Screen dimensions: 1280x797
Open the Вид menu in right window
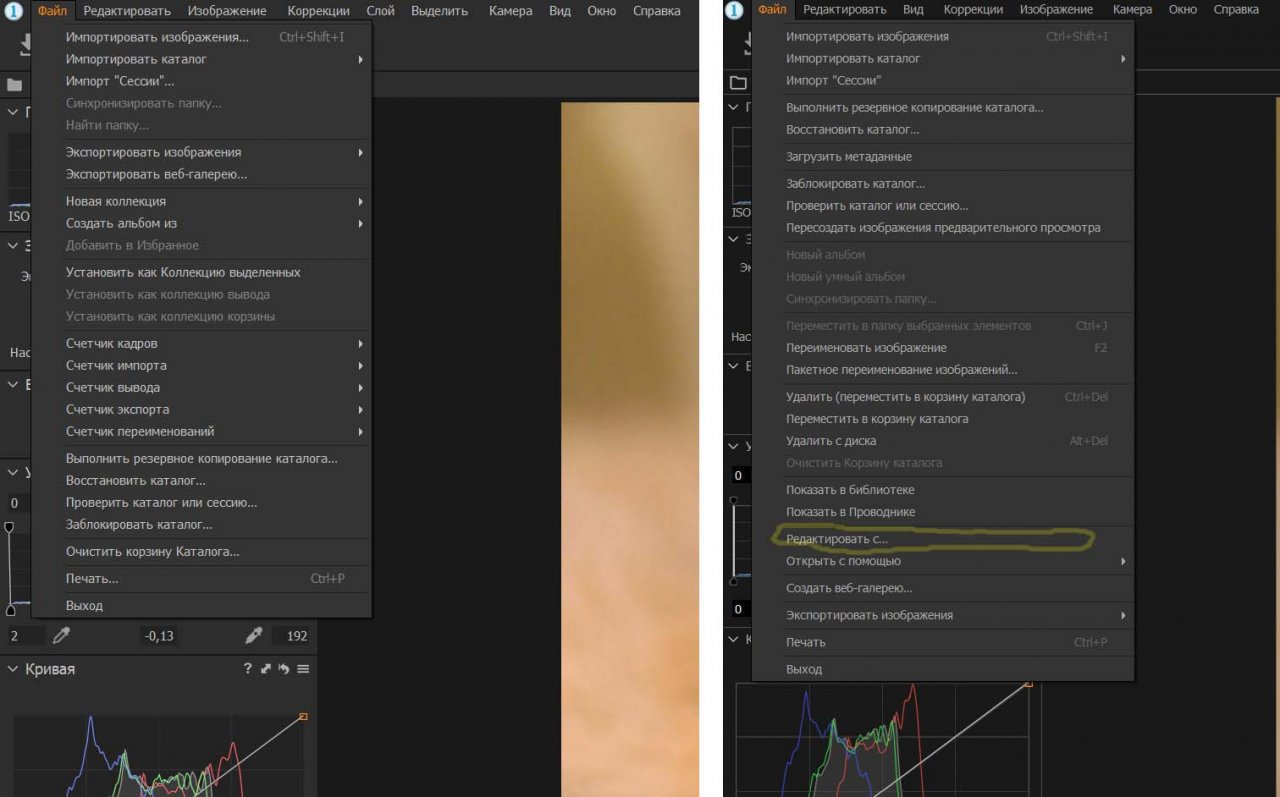[x=913, y=10]
